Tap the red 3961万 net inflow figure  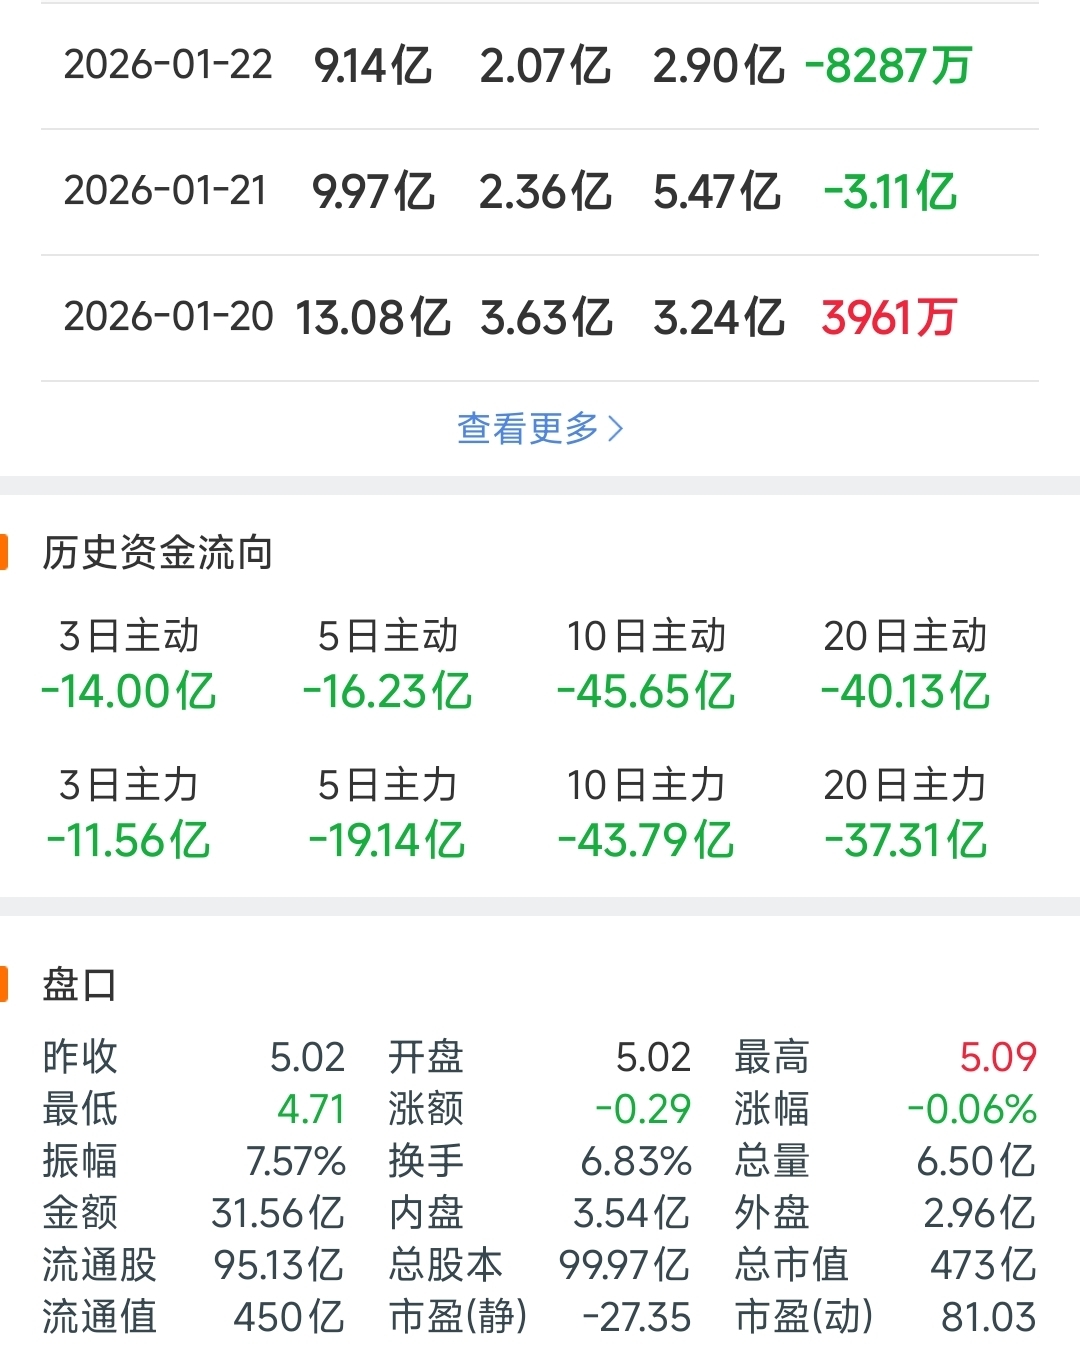click(x=889, y=318)
